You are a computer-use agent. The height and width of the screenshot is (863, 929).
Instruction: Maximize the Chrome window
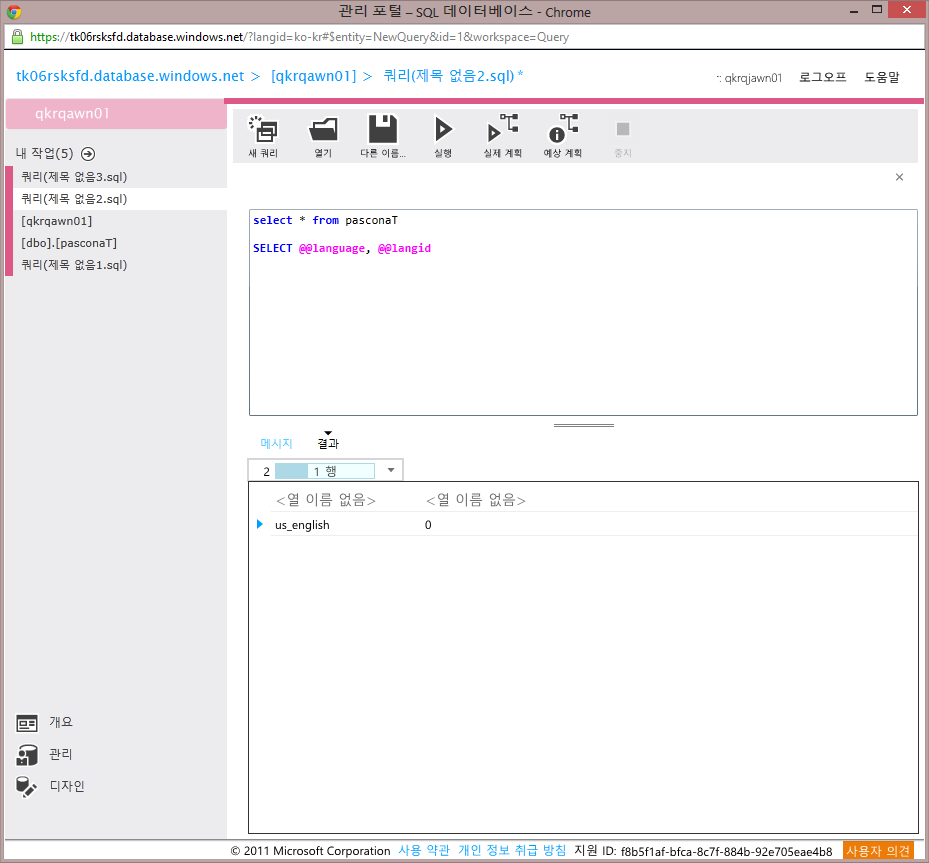(x=877, y=9)
